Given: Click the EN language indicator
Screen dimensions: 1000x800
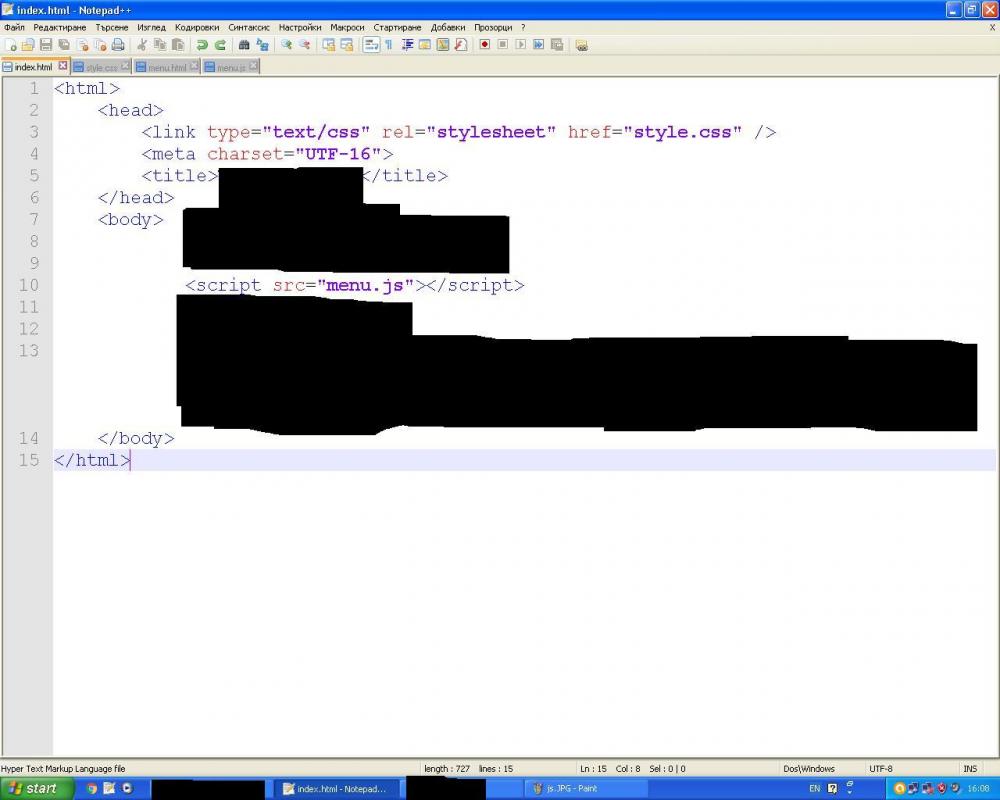Looking at the screenshot, I should (x=814, y=789).
